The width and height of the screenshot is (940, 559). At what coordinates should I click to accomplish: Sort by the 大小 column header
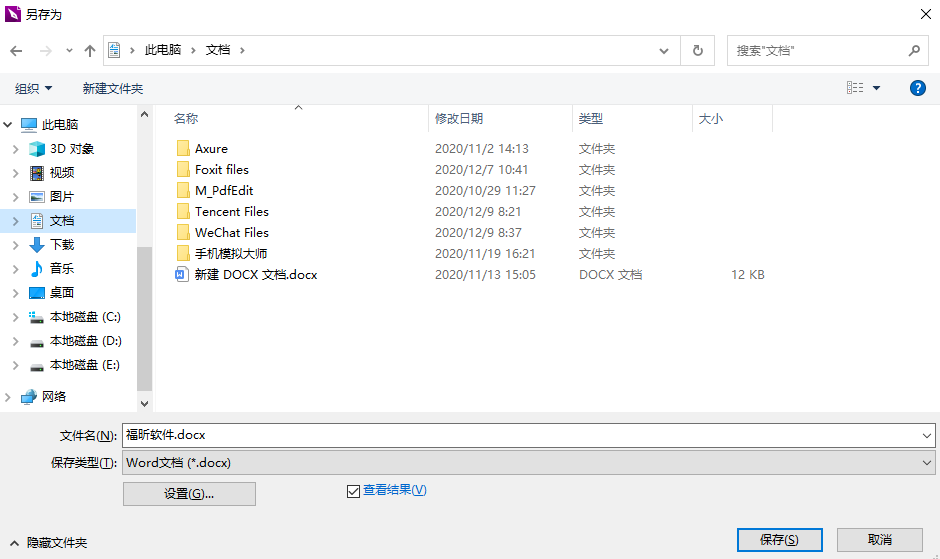pyautogui.click(x=710, y=119)
